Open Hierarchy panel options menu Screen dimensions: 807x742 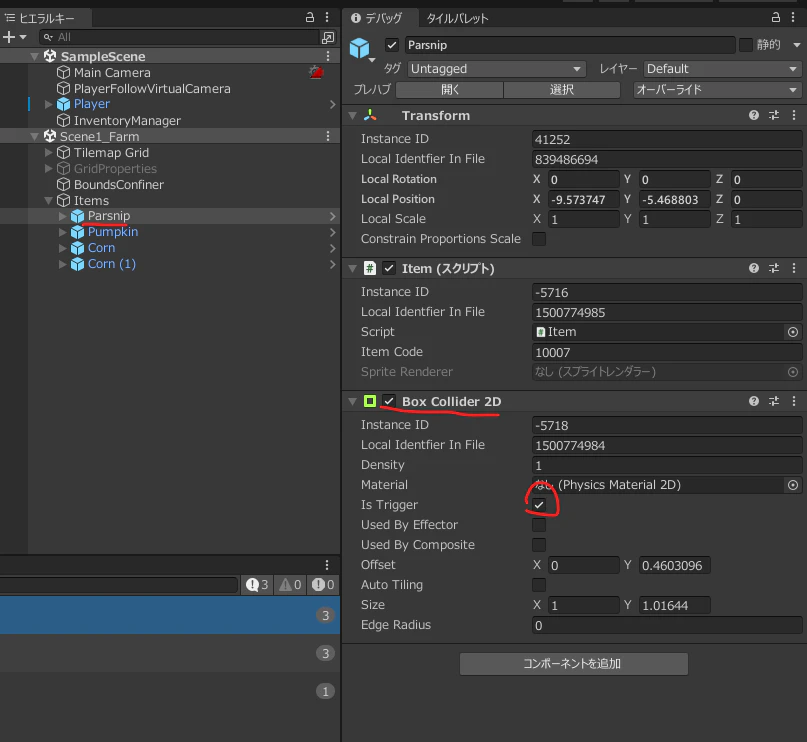pyautogui.click(x=327, y=17)
